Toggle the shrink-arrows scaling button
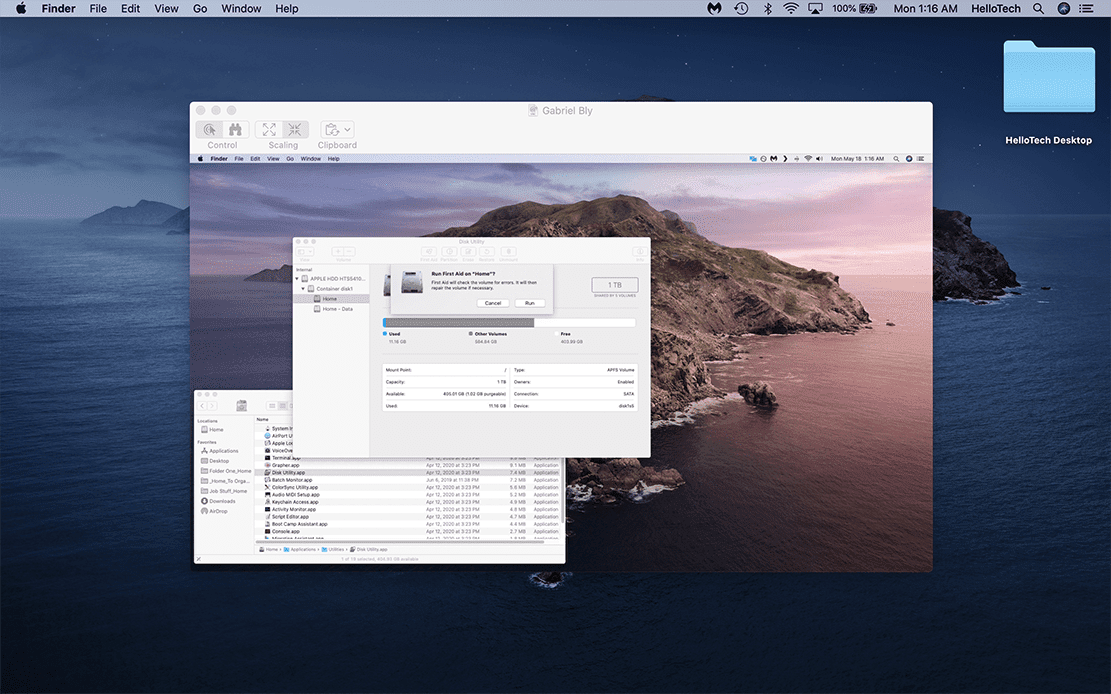Viewport: 1111px width, 694px height. tap(295, 130)
